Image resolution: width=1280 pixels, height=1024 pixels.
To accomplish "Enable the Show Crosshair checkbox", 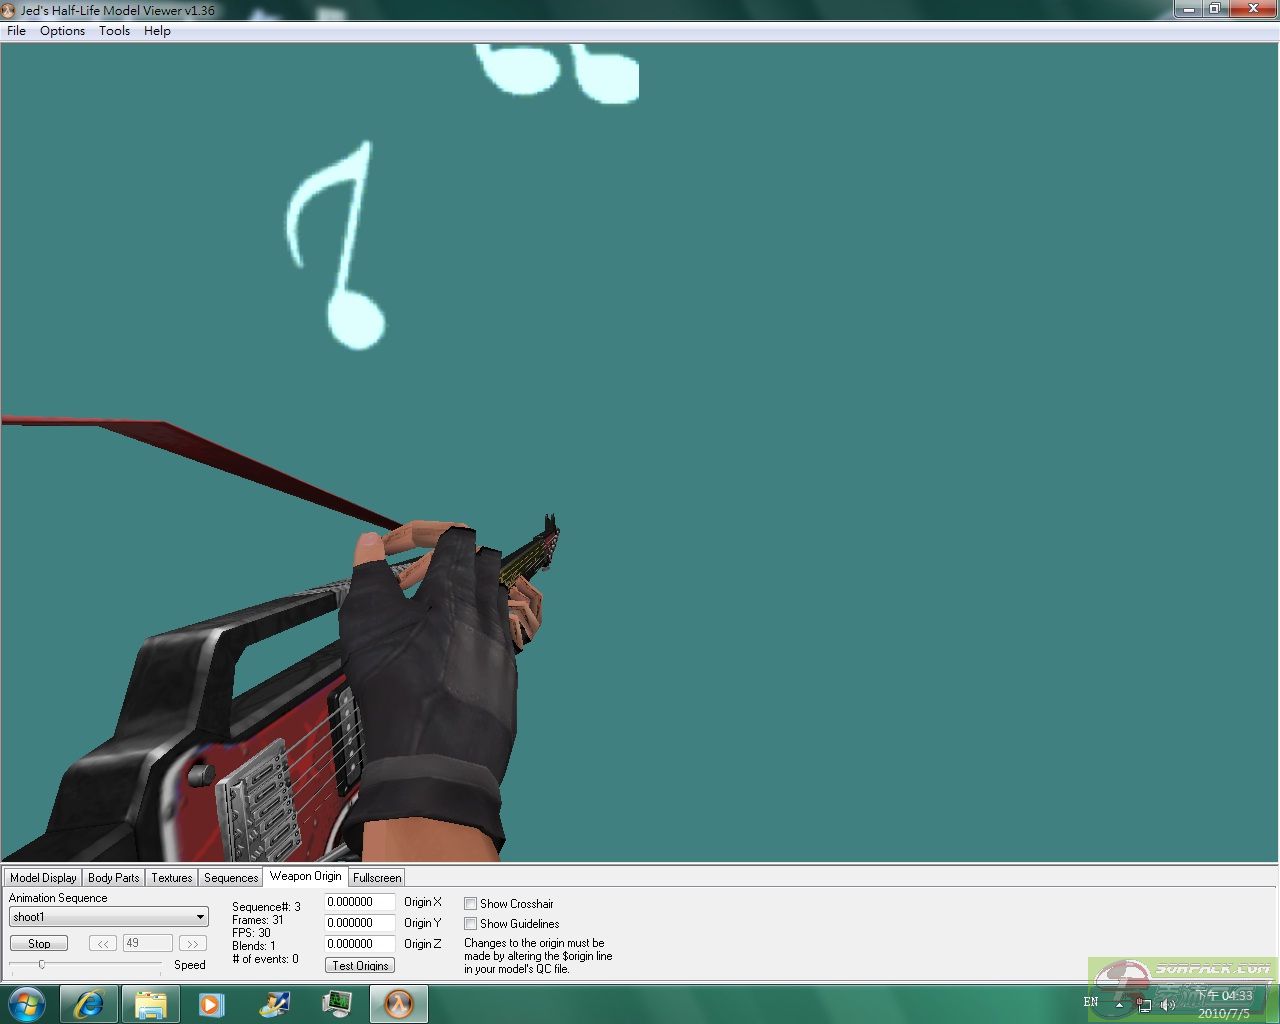I will (470, 904).
